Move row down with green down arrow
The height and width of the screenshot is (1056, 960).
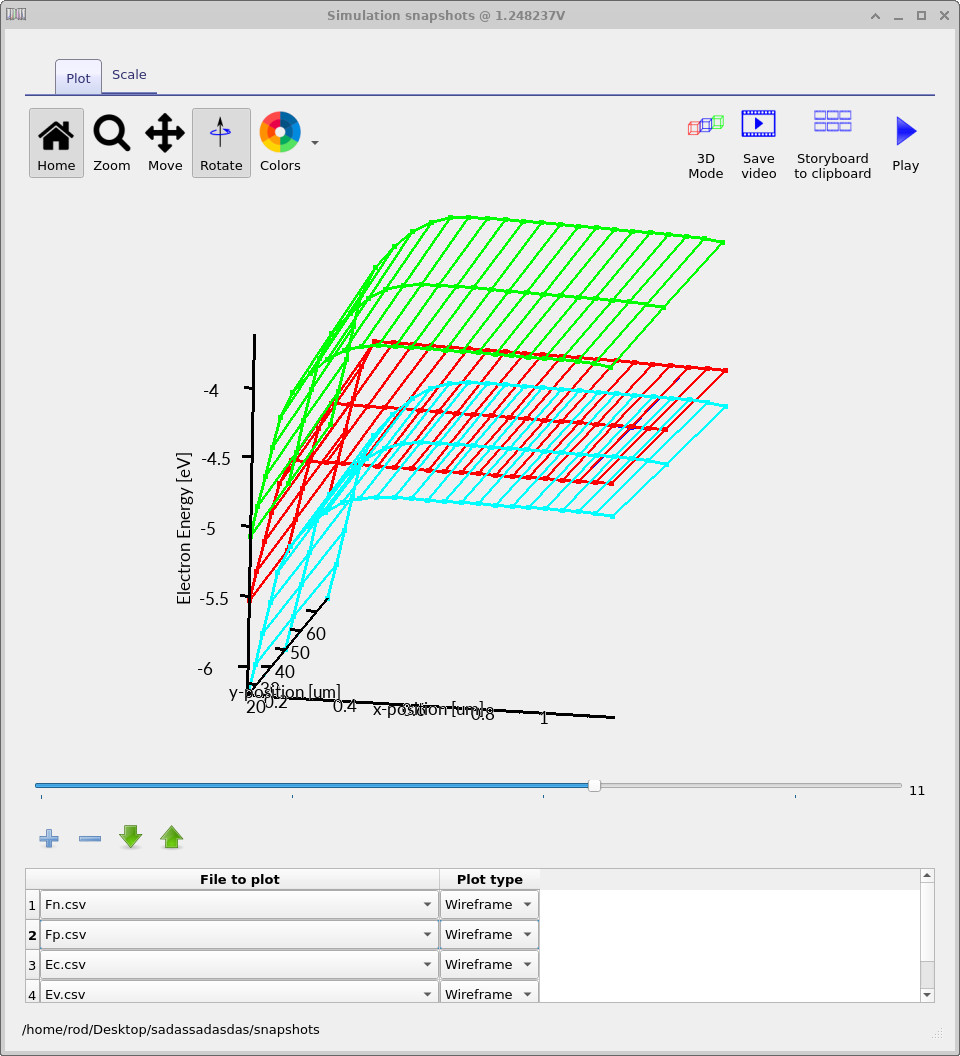pos(131,837)
